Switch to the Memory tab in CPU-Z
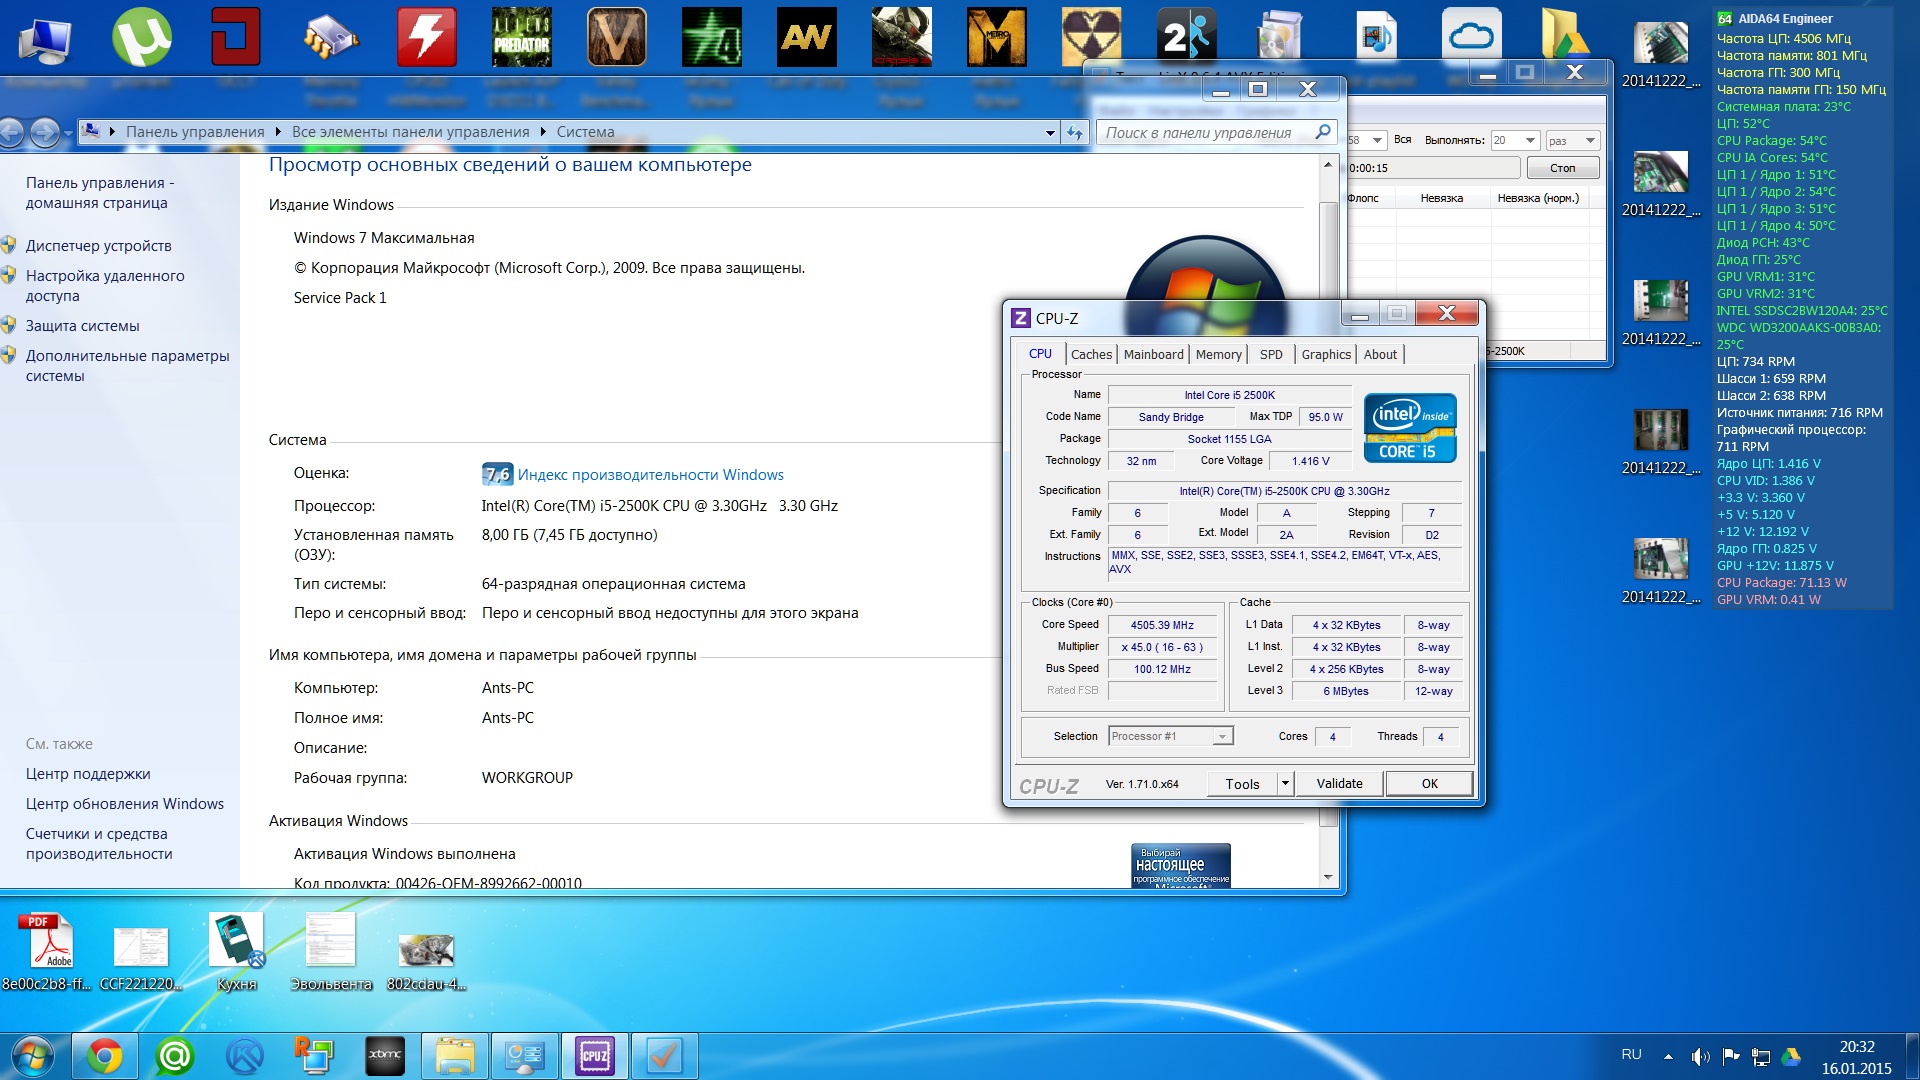This screenshot has height=1080, width=1920. [x=1218, y=355]
